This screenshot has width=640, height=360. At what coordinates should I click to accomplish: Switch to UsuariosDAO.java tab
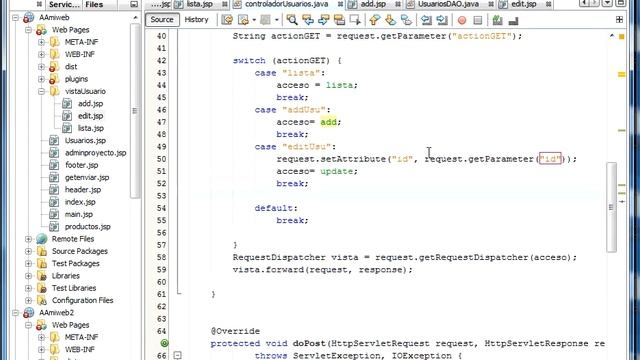click(448, 4)
